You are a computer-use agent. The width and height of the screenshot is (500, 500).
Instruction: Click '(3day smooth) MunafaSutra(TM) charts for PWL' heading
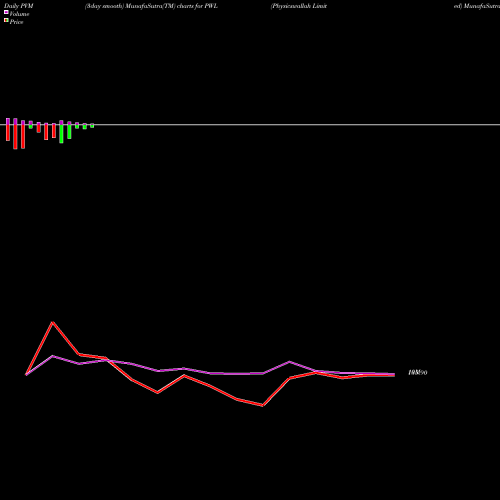click(151, 6)
